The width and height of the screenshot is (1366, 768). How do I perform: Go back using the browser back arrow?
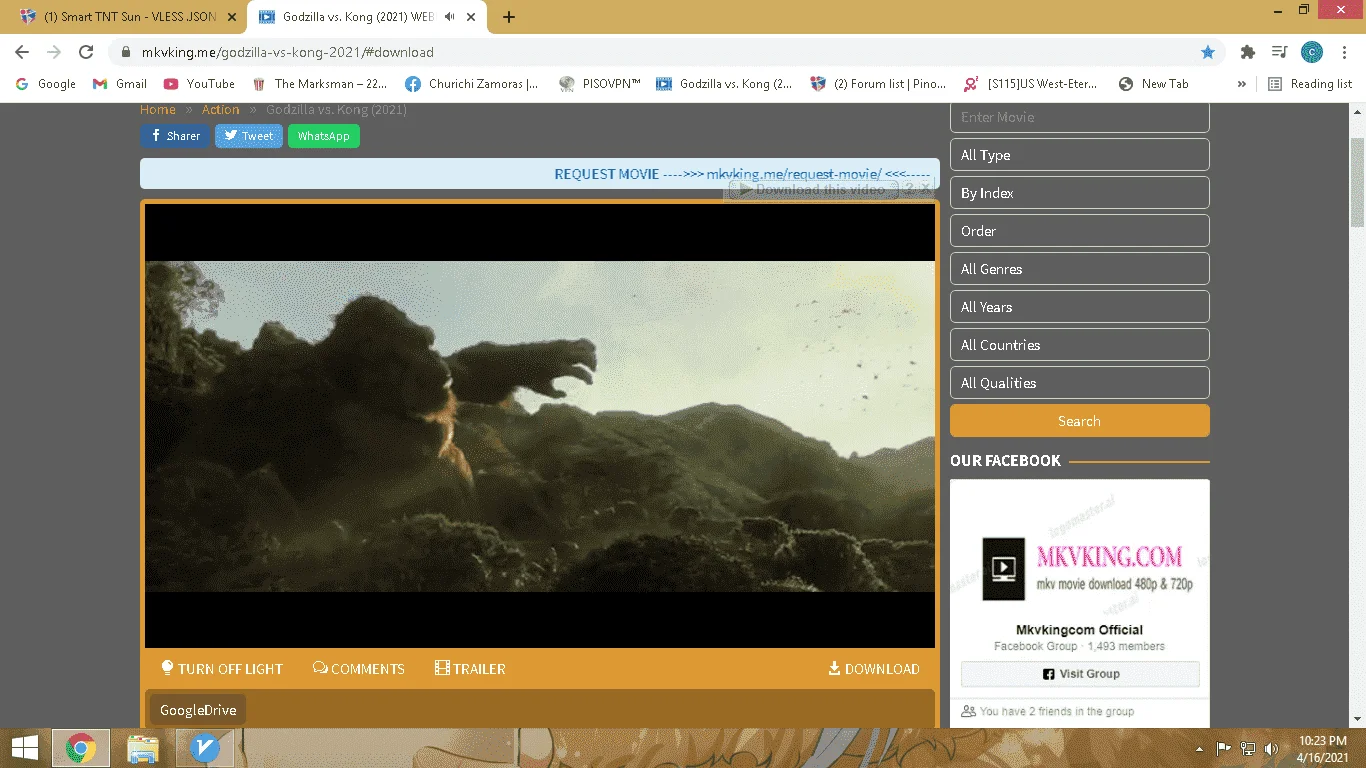[22, 52]
